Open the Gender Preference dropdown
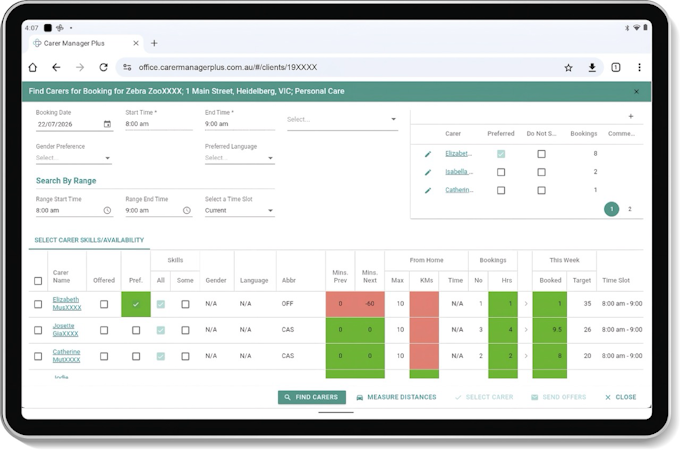The image size is (680, 450). [73, 158]
